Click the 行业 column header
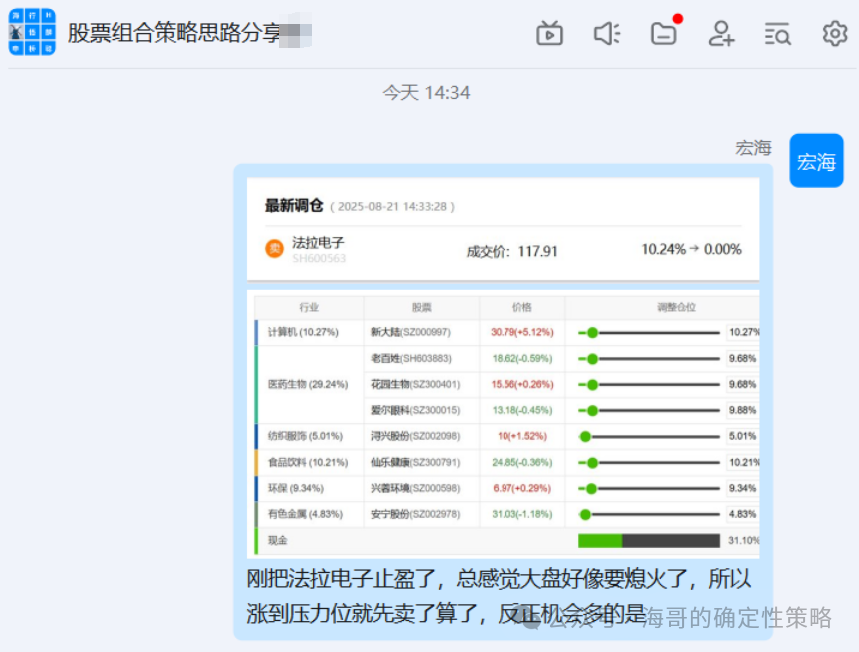The width and height of the screenshot is (859, 652). click(309, 307)
